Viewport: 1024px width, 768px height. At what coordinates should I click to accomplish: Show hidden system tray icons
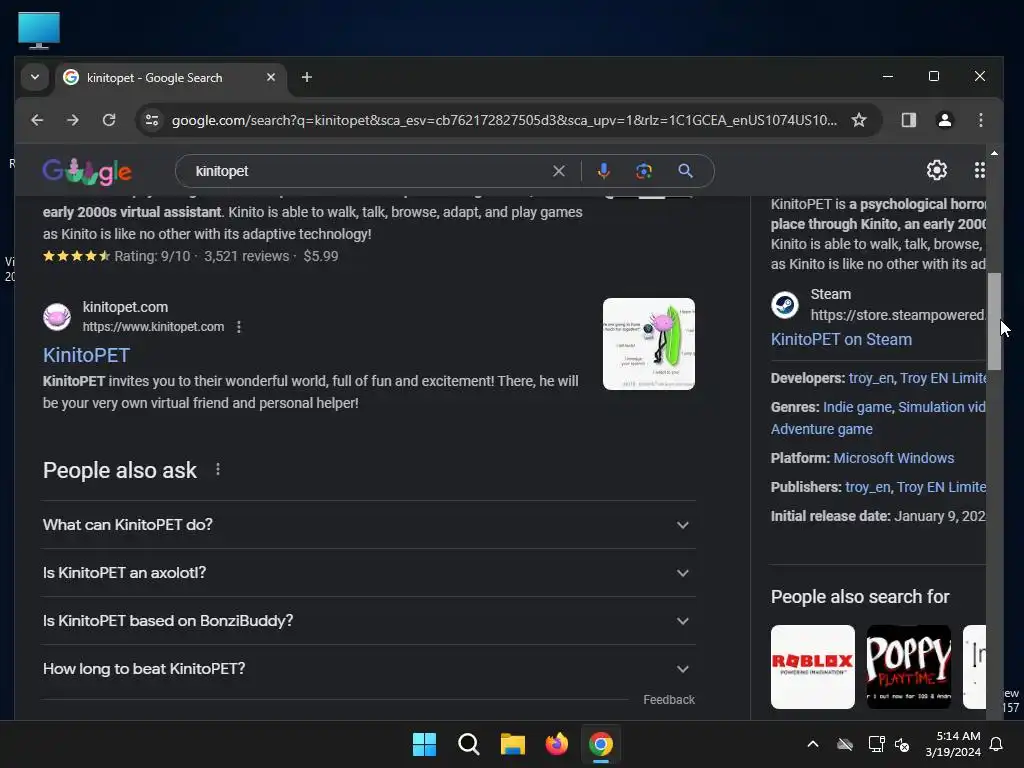(x=813, y=744)
